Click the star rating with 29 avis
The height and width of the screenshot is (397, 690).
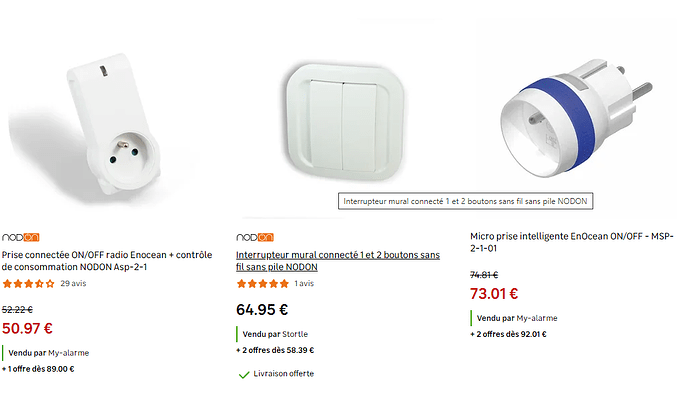pyautogui.click(x=29, y=284)
